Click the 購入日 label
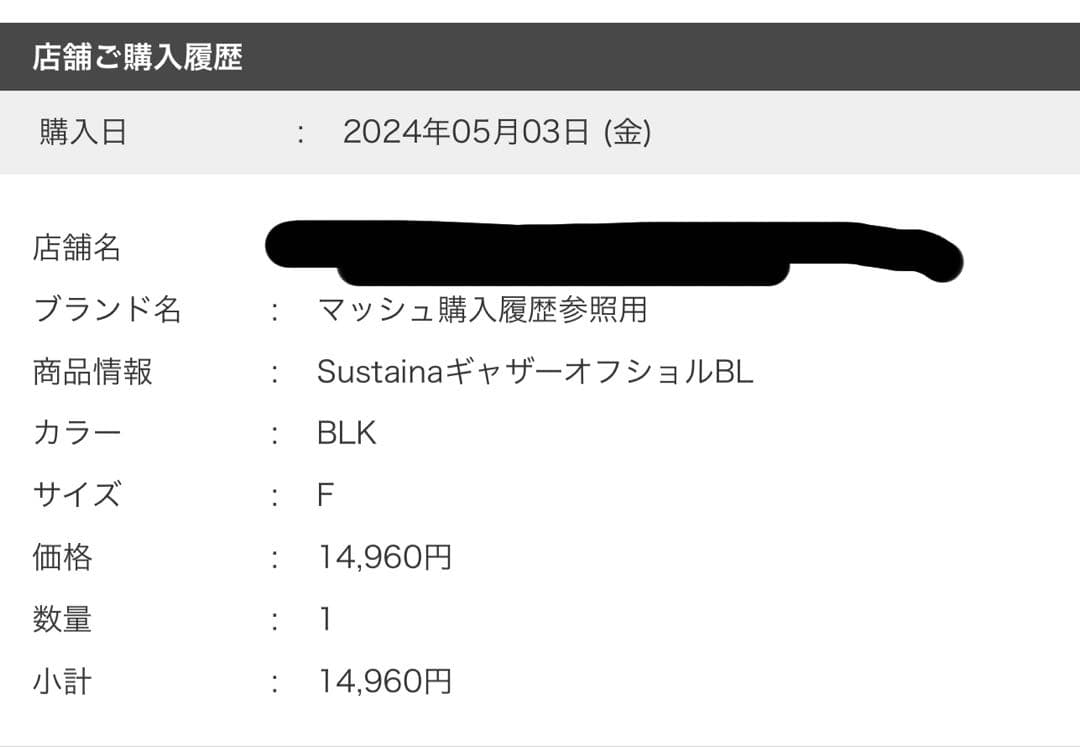 click(83, 131)
